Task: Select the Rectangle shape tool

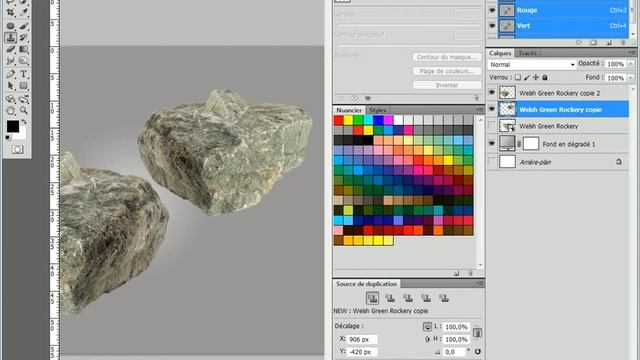Action: coord(24,86)
